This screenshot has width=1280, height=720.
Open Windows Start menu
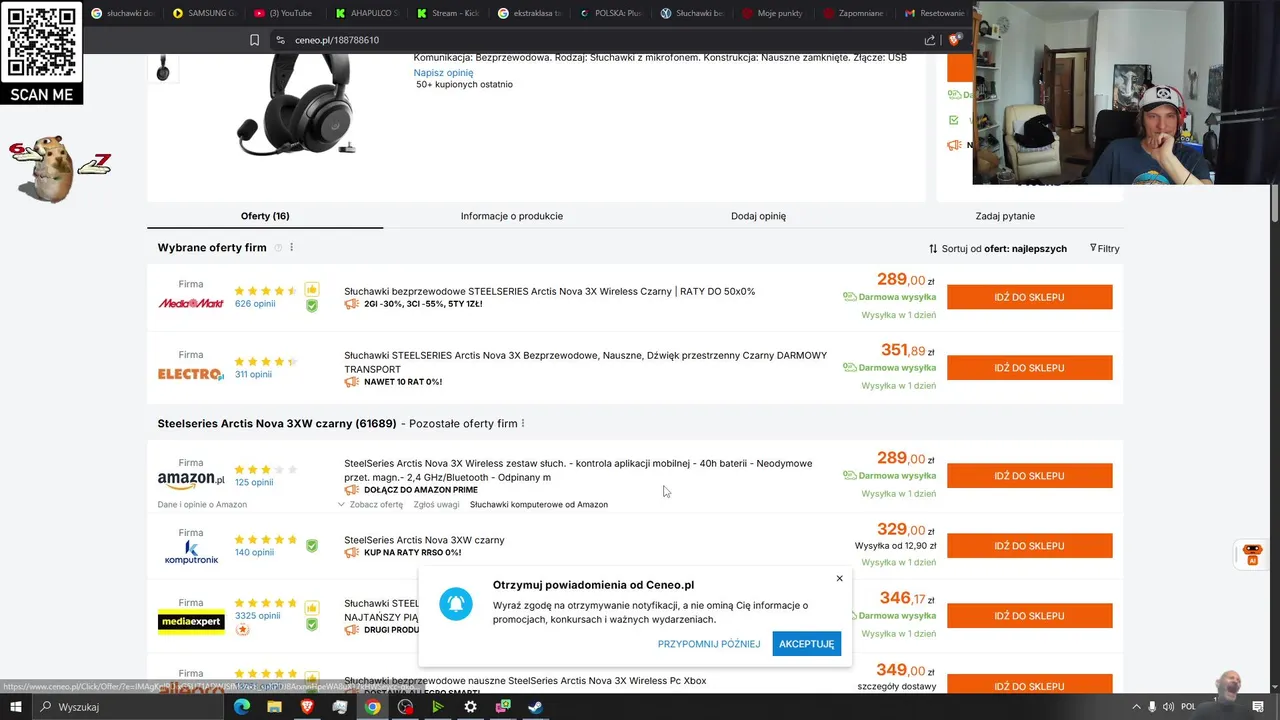point(16,707)
